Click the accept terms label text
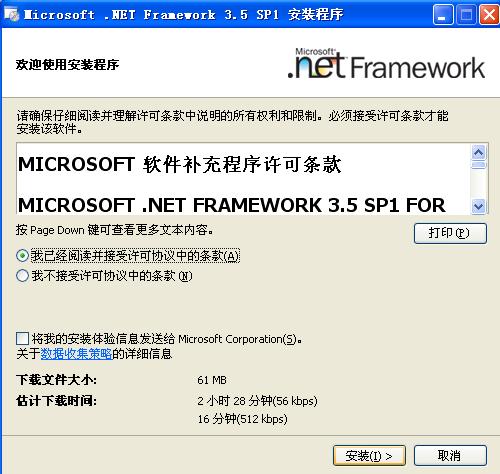 tap(135, 256)
